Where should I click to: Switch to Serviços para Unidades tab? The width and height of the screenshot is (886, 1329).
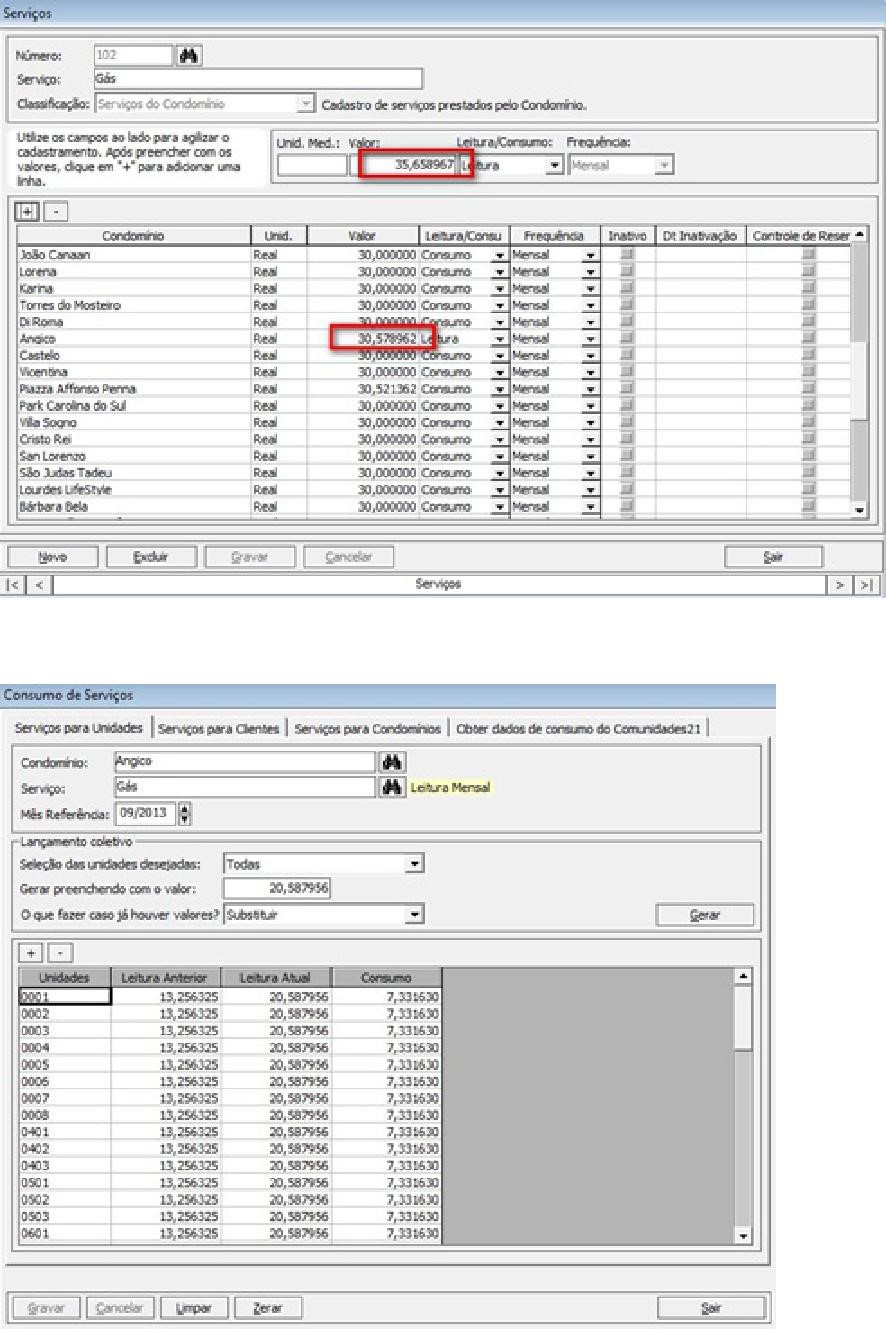coord(78,729)
